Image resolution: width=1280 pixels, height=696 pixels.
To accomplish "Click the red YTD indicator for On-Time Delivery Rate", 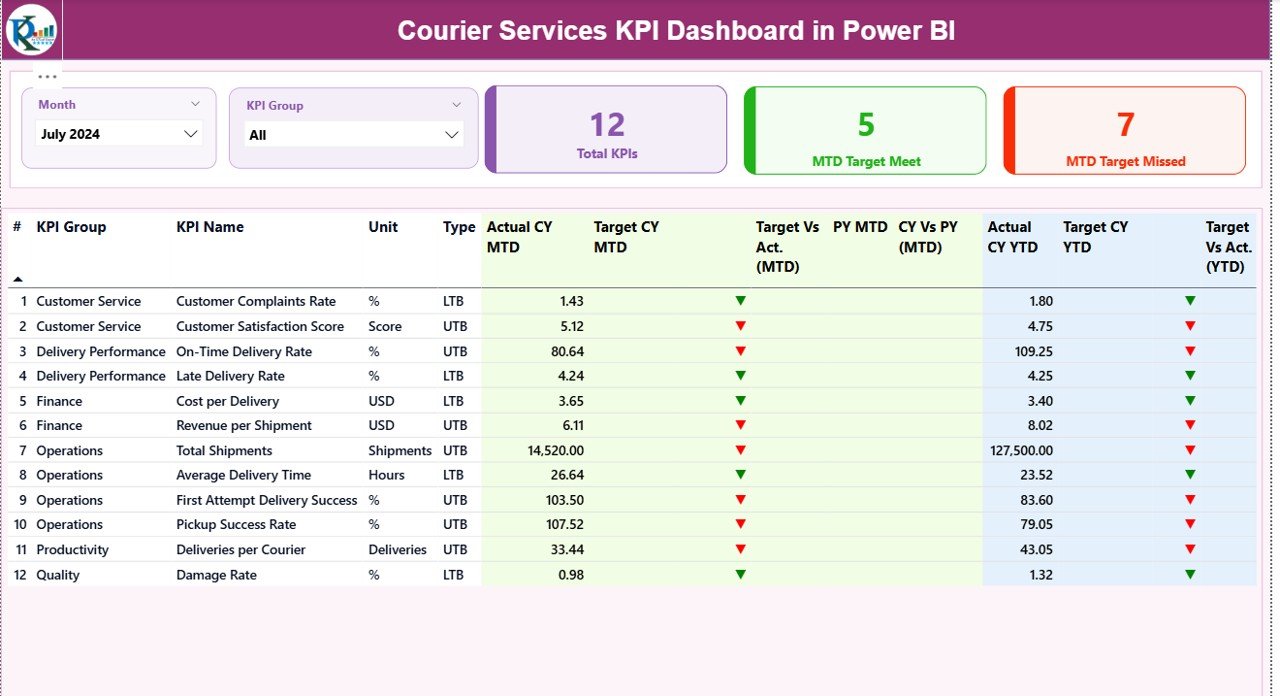I will click(1190, 351).
